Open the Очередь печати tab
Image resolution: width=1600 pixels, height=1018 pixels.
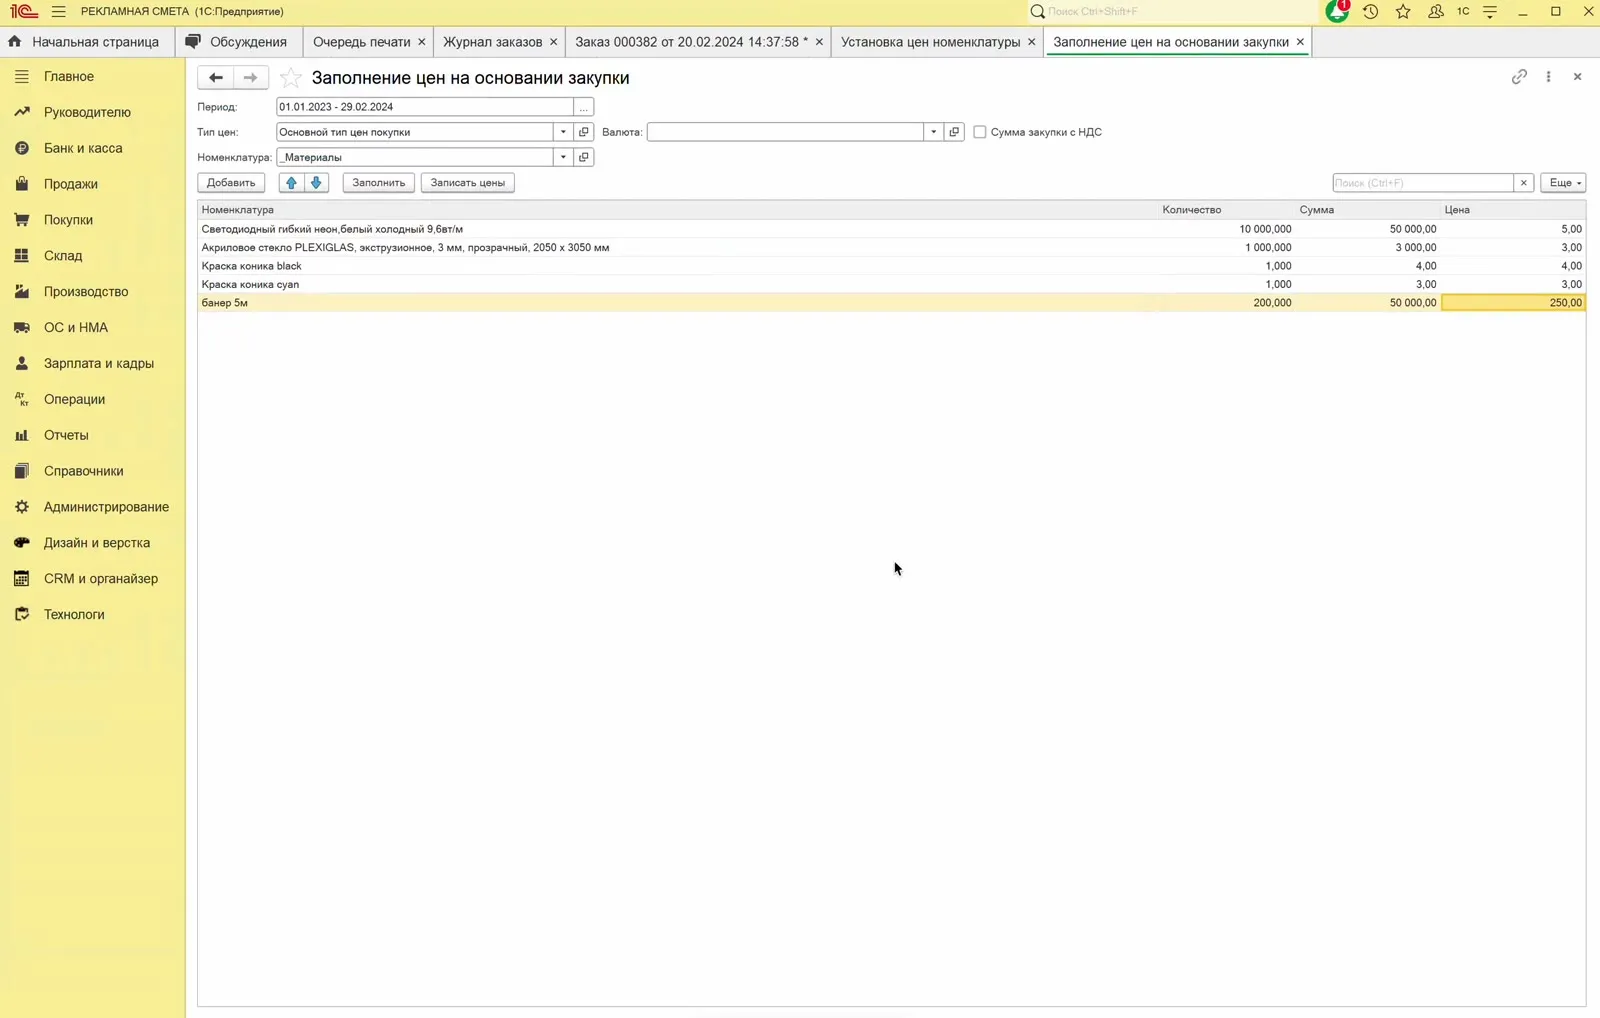(361, 42)
